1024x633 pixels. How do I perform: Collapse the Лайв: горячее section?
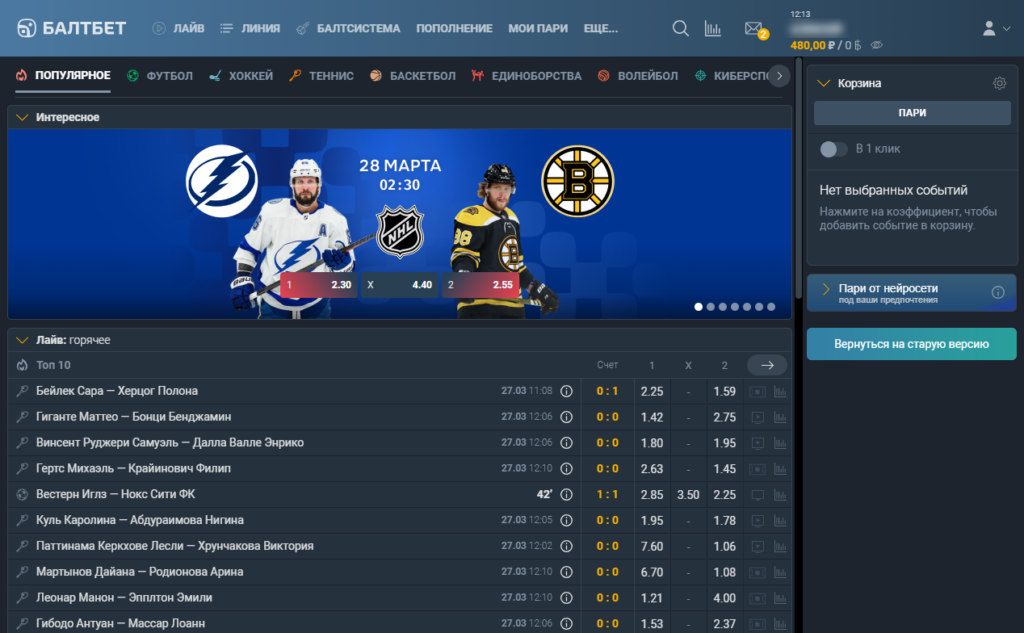[22, 340]
